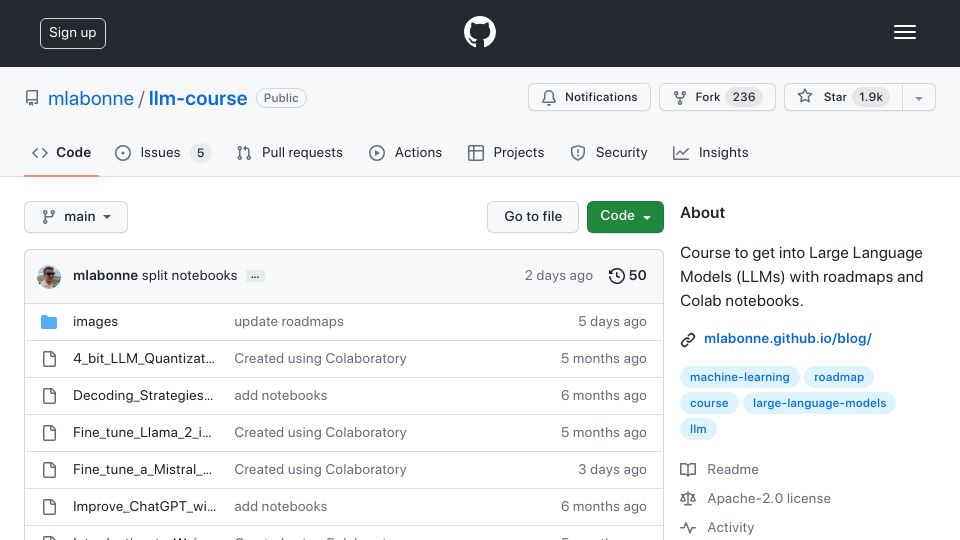Viewport: 960px width, 540px height.
Task: Click the license scale icon
Action: point(688,498)
